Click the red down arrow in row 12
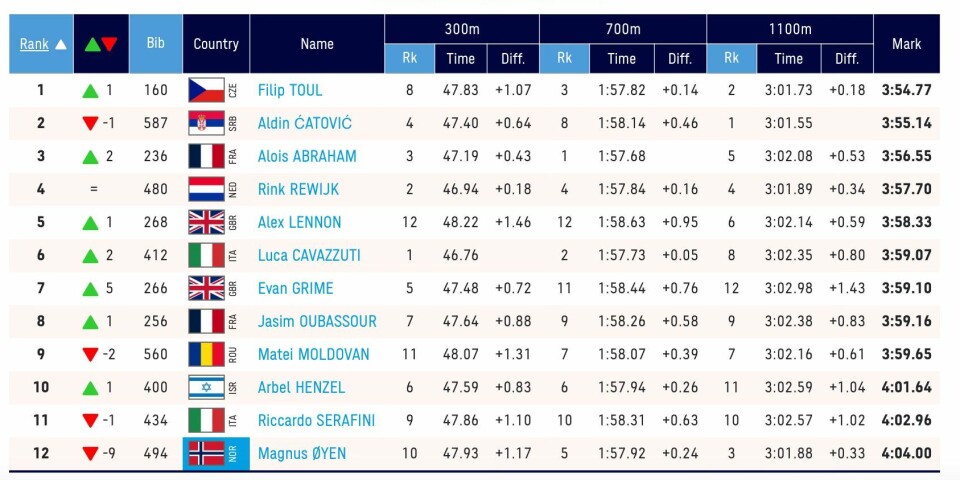960x480 pixels. pyautogui.click(x=91, y=454)
